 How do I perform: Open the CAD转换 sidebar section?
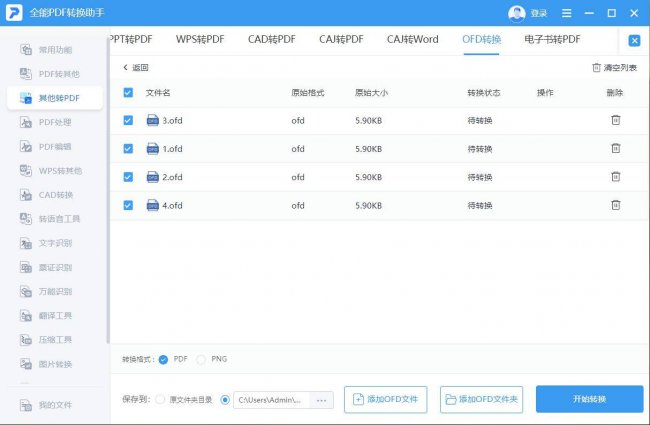55,195
